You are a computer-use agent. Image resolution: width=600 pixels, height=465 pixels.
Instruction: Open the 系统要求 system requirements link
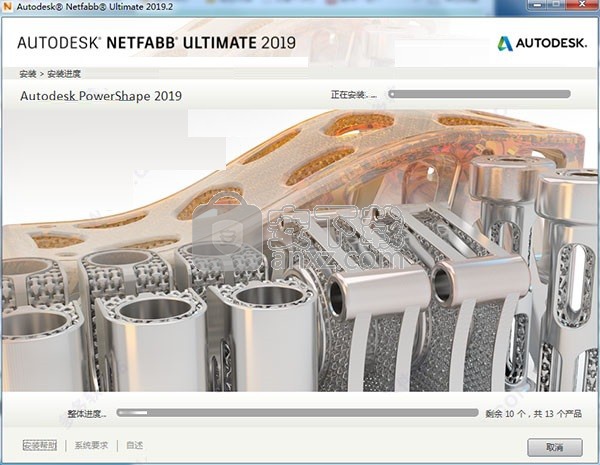click(x=91, y=445)
